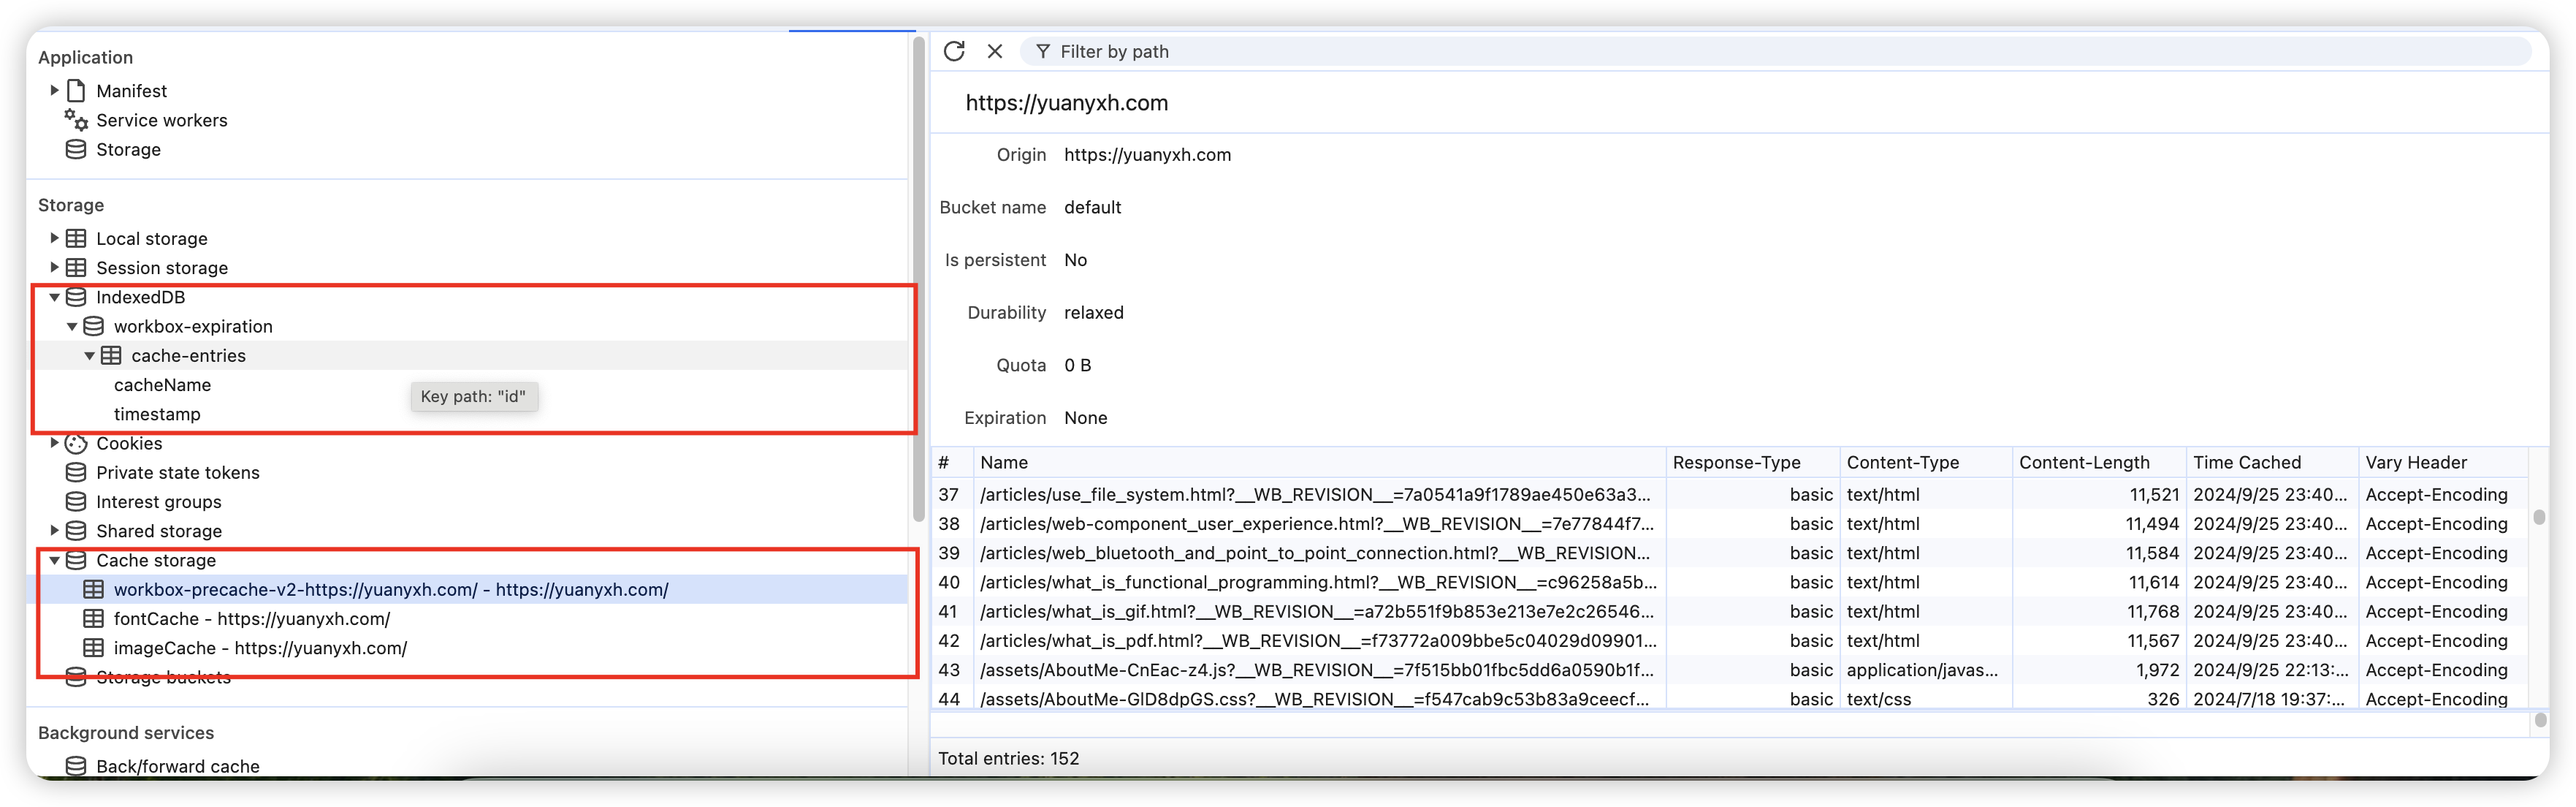Select imageCache under Cache storage
The width and height of the screenshot is (2576, 807).
coord(260,648)
